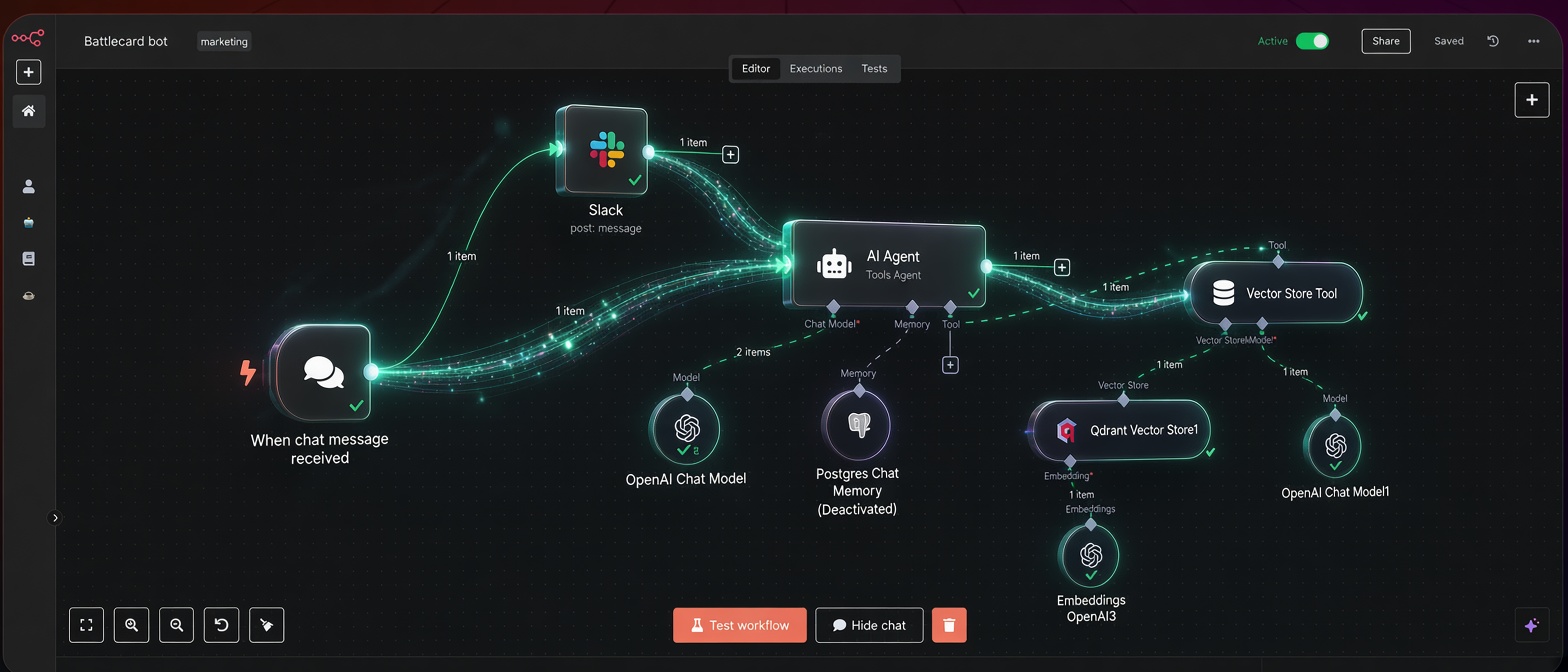Add a node after Slack output plus

point(731,155)
